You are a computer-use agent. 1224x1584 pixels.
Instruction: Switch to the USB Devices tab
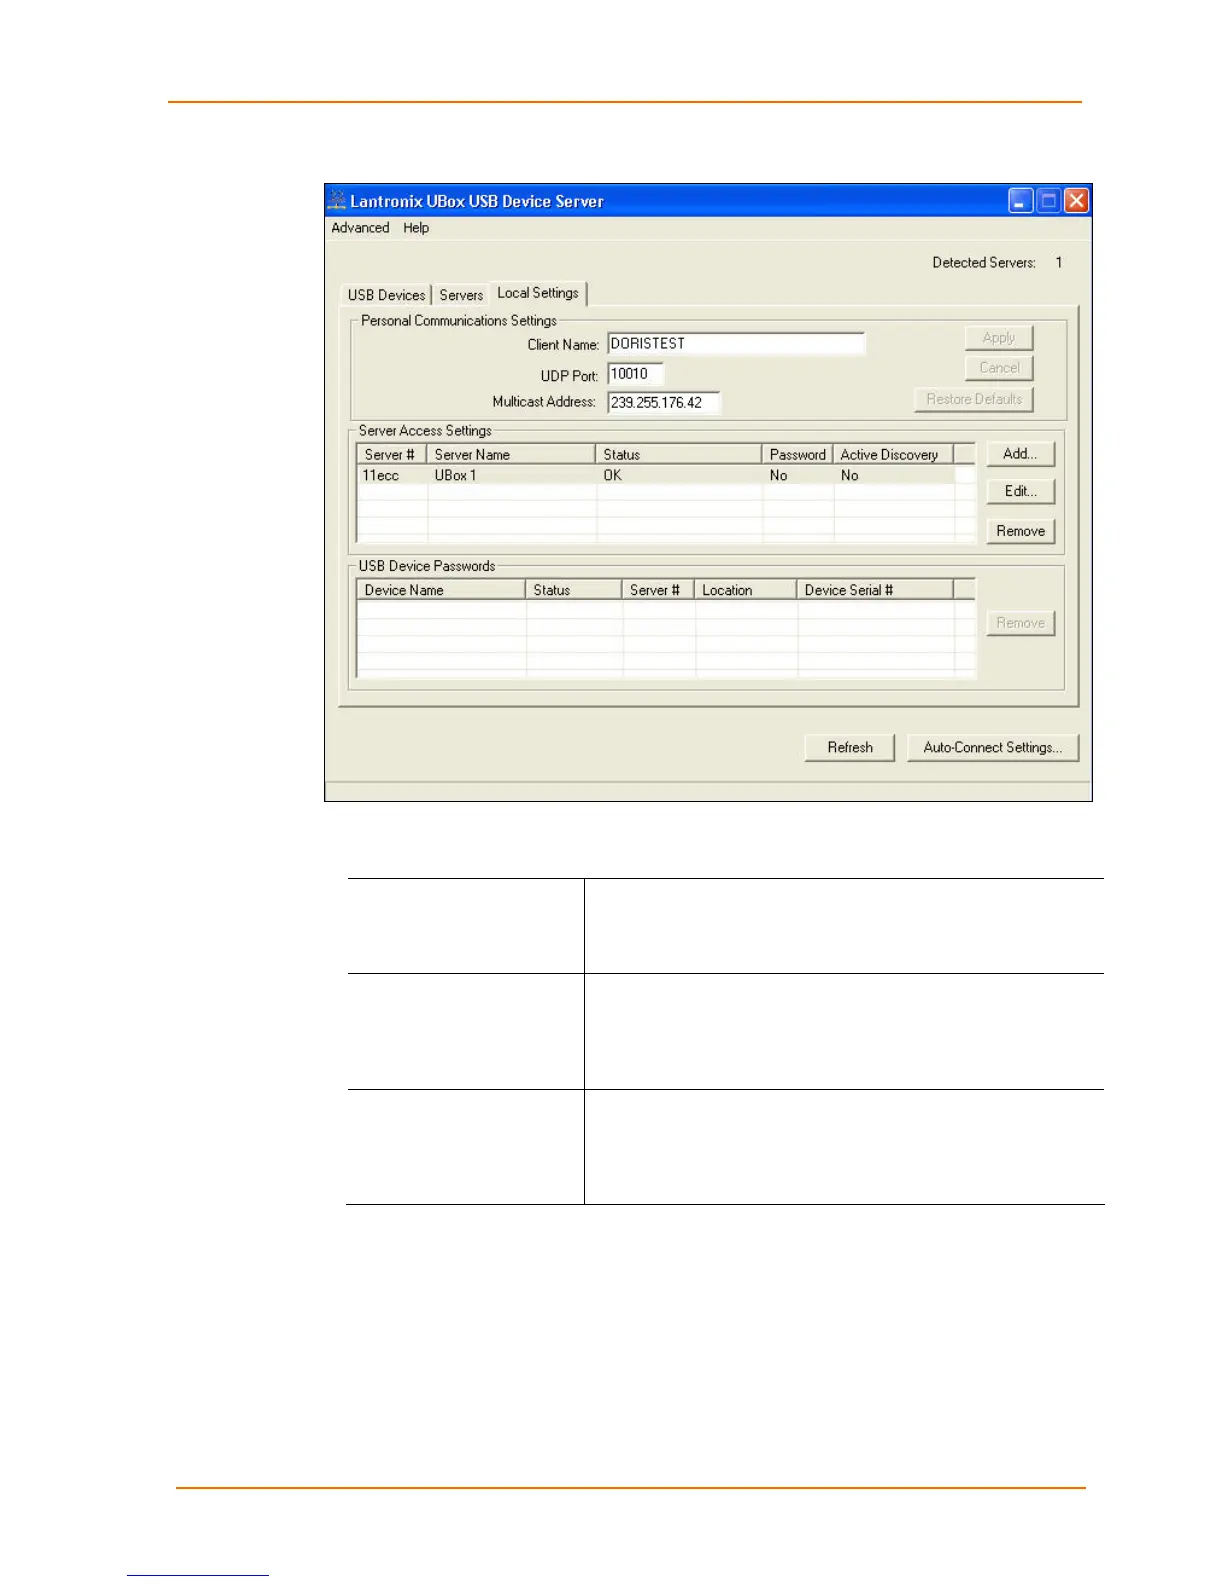[386, 295]
